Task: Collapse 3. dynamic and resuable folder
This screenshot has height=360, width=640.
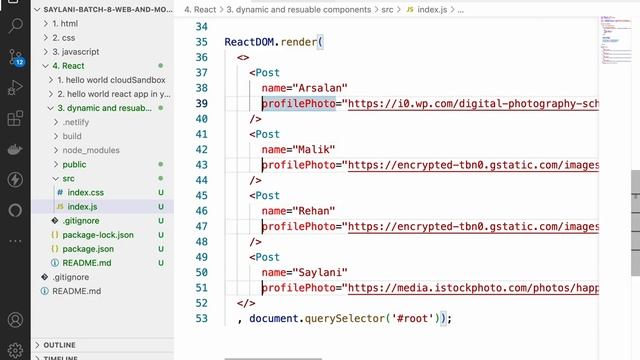Action: [x=102, y=108]
